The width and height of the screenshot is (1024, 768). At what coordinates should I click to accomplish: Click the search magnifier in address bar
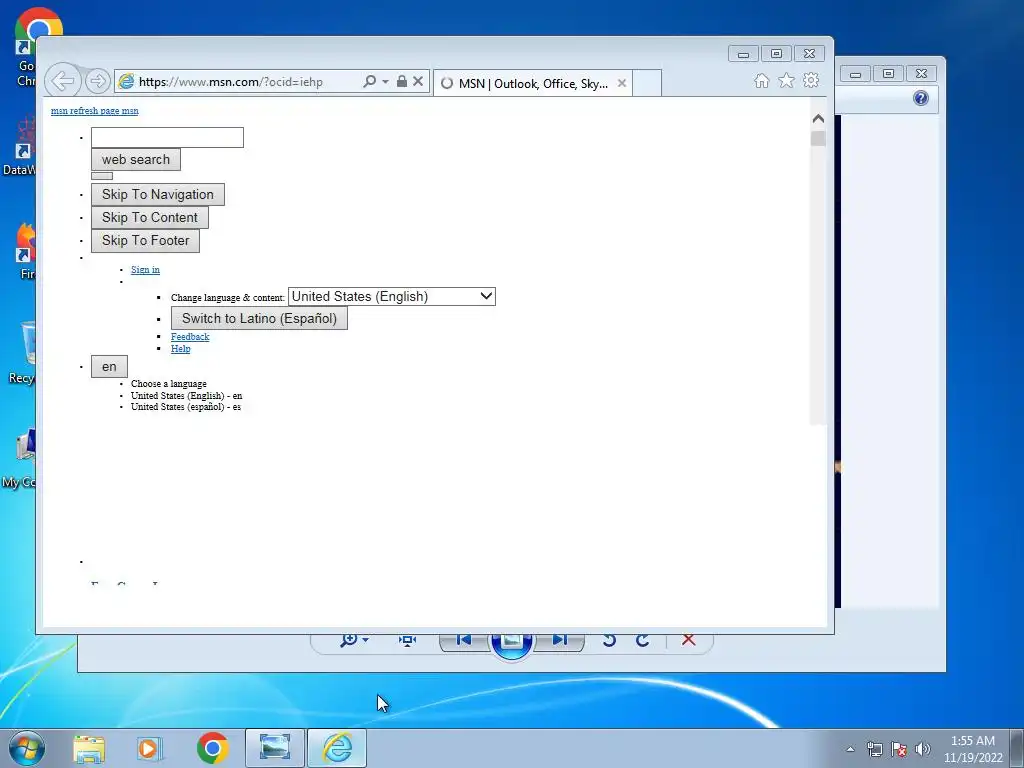tap(370, 81)
